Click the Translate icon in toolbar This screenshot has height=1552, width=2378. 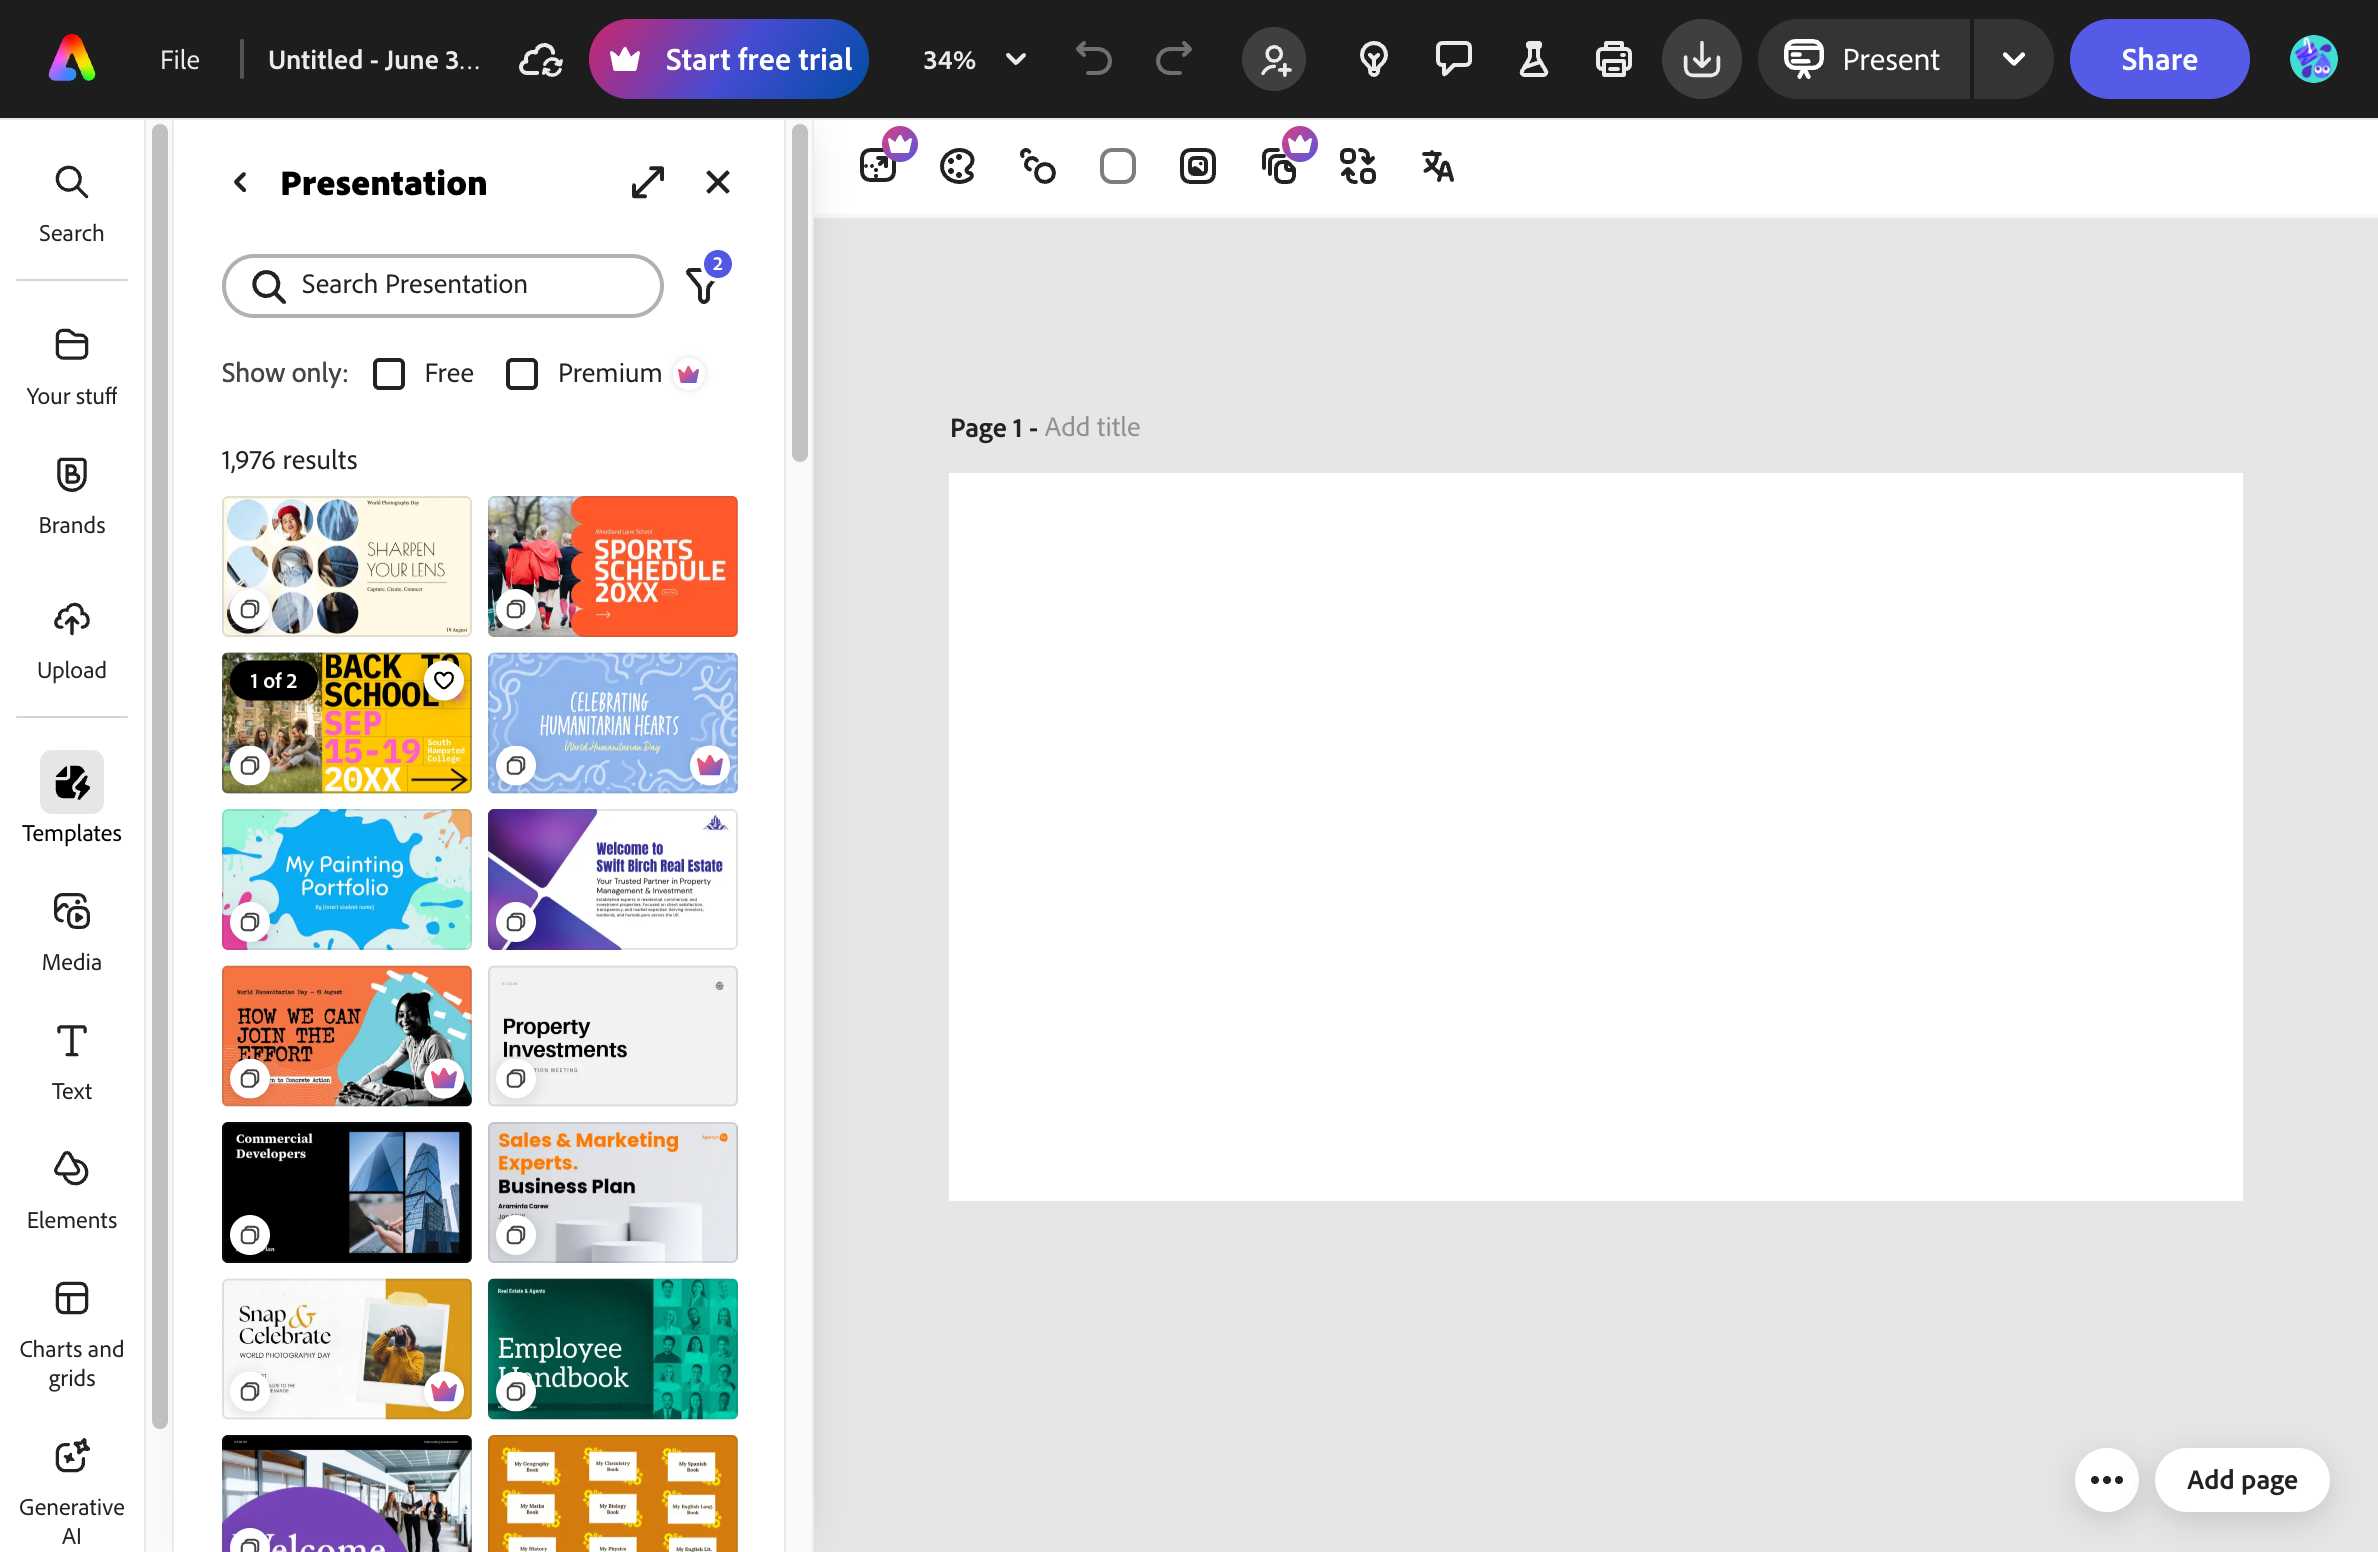click(x=1437, y=166)
